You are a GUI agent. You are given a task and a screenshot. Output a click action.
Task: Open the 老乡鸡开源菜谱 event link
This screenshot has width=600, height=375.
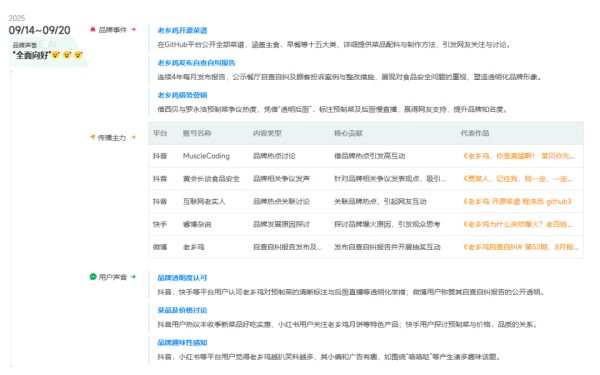click(182, 30)
